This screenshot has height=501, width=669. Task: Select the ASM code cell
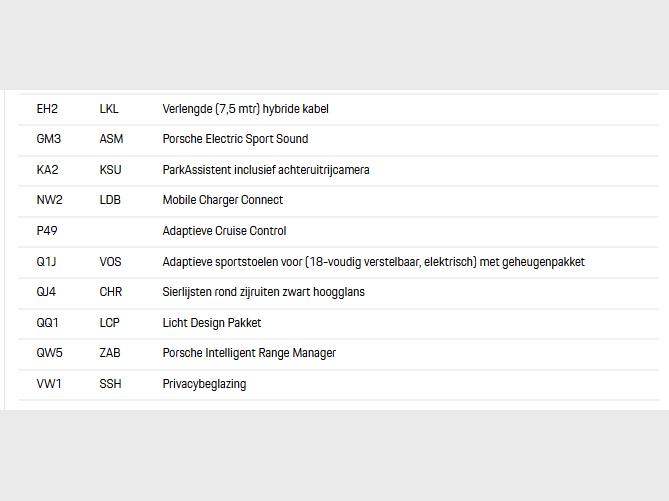click(111, 139)
